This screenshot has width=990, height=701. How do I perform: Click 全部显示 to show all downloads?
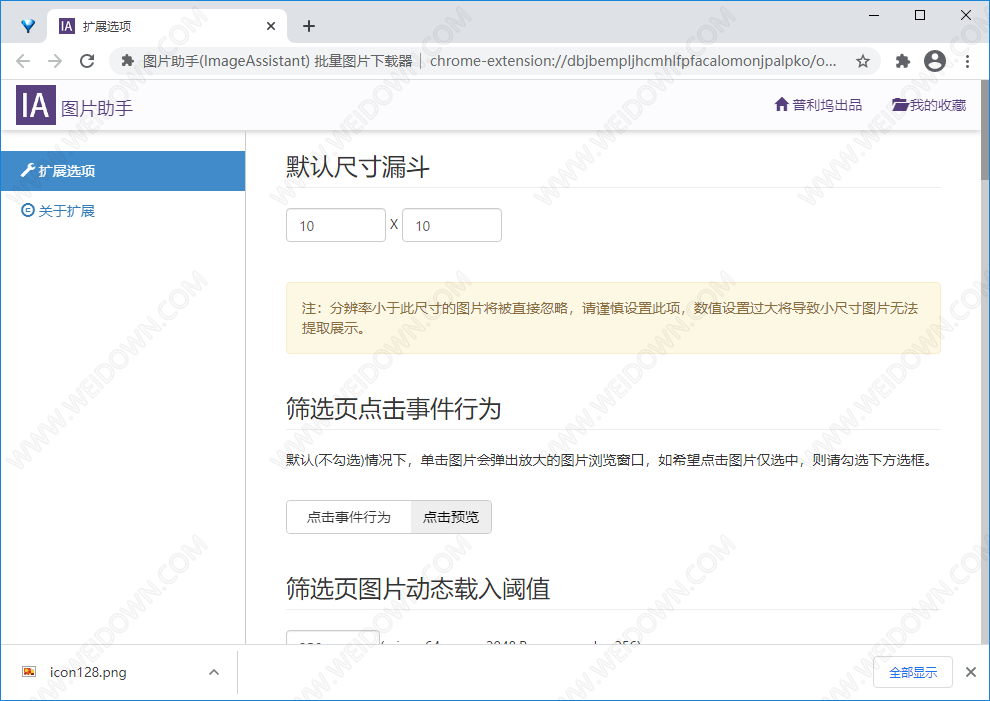pos(912,672)
